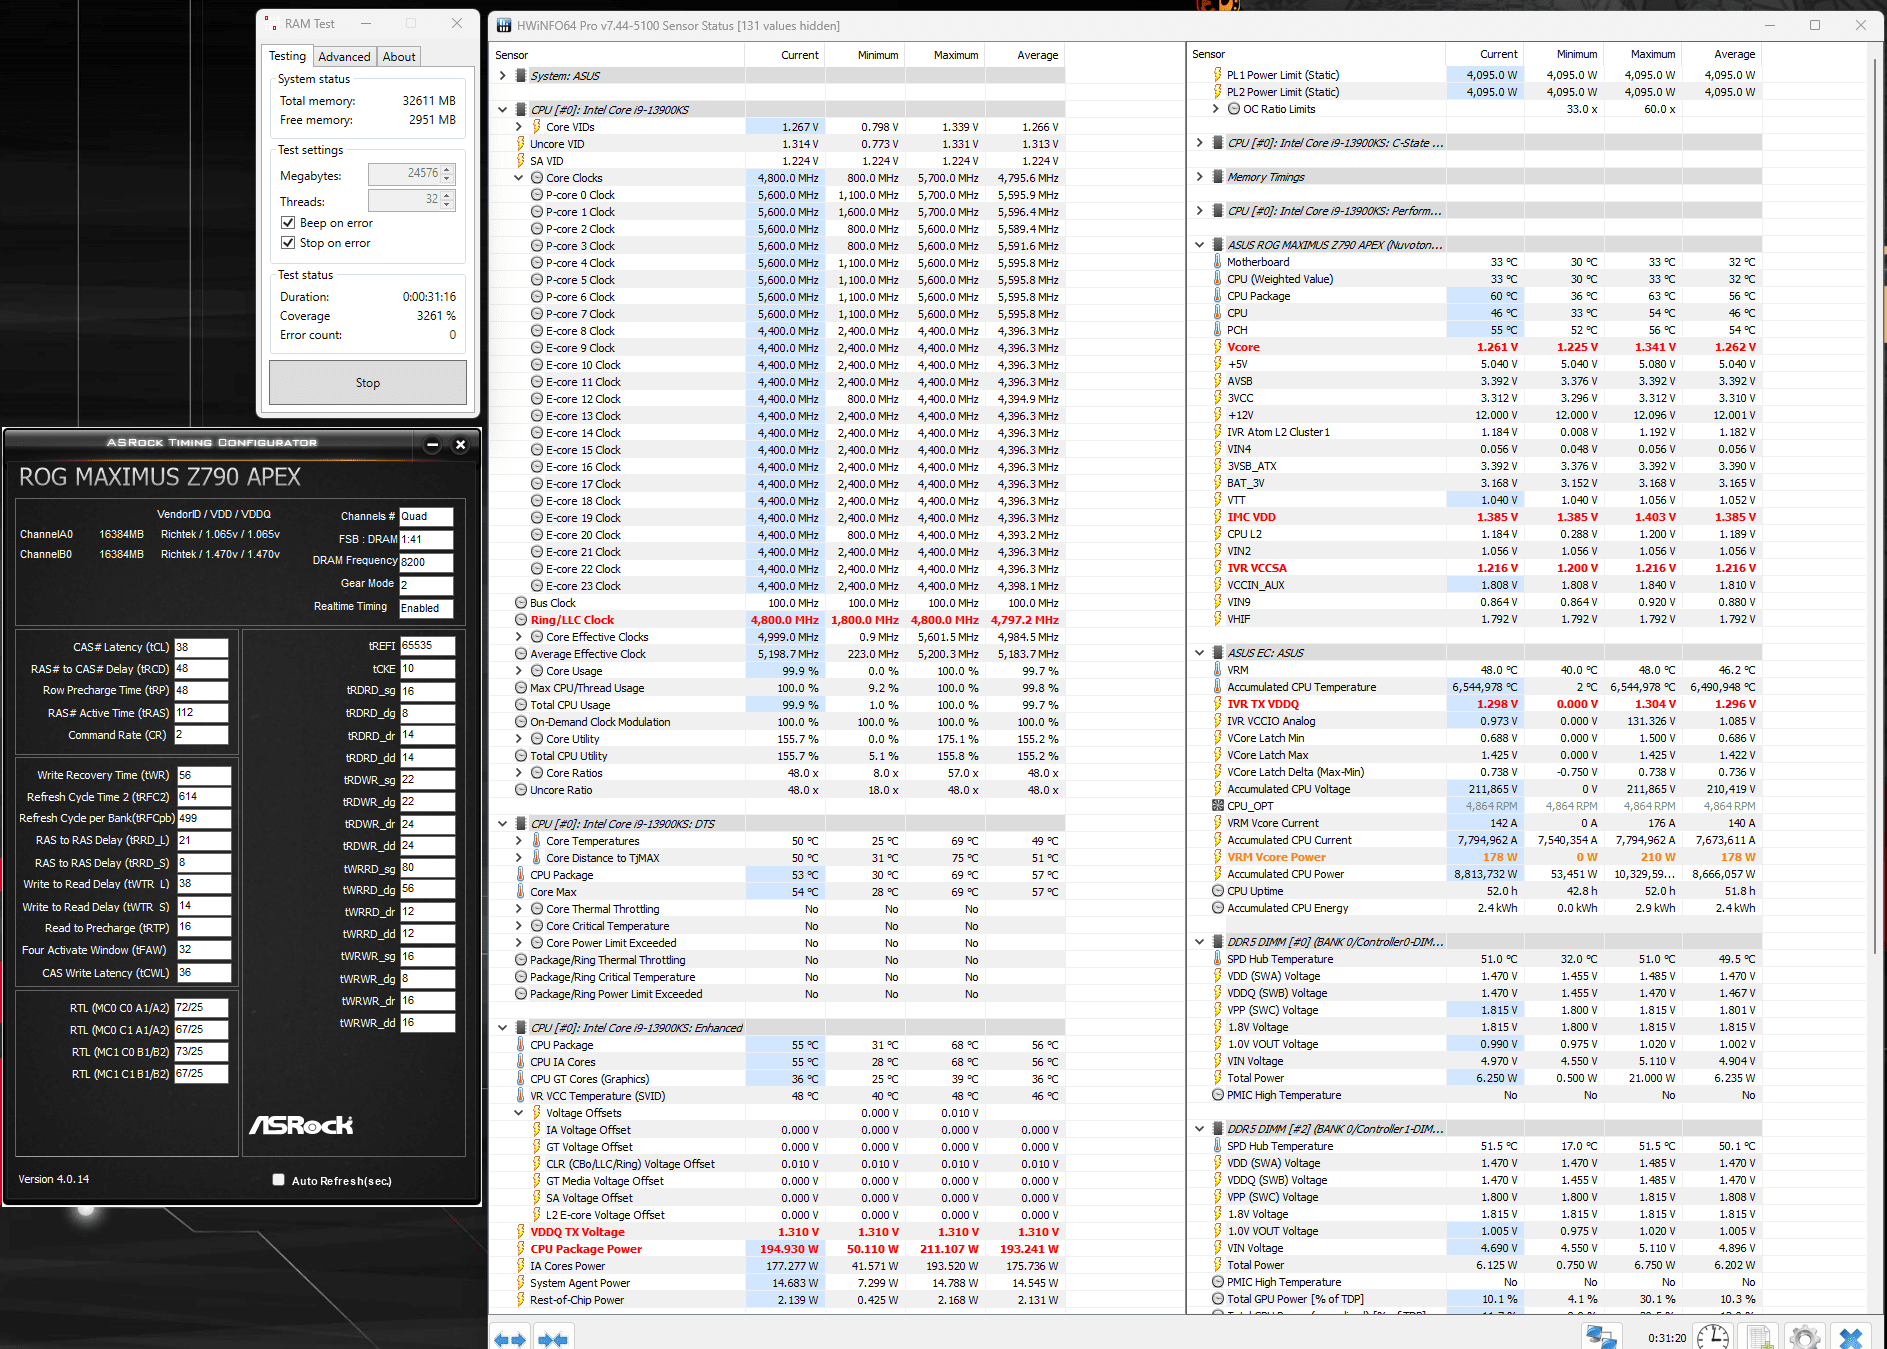Expand the Memory Timings group
This screenshot has width=1887, height=1349.
tap(1200, 177)
